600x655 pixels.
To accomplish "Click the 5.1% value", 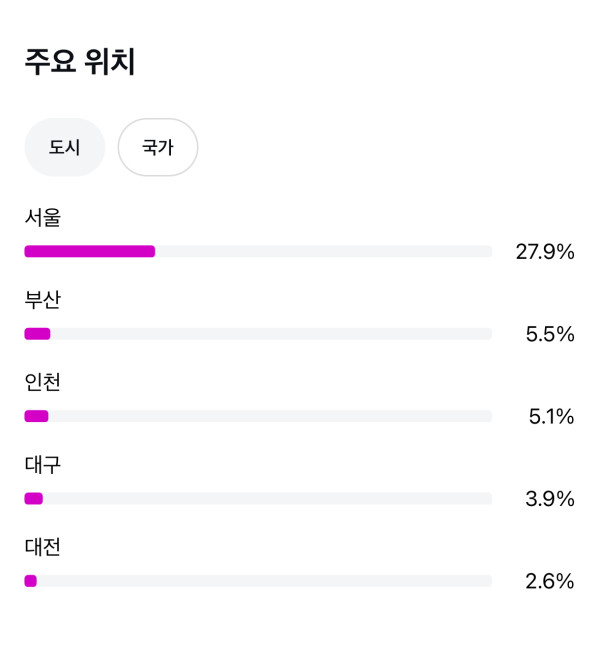I will point(551,417).
